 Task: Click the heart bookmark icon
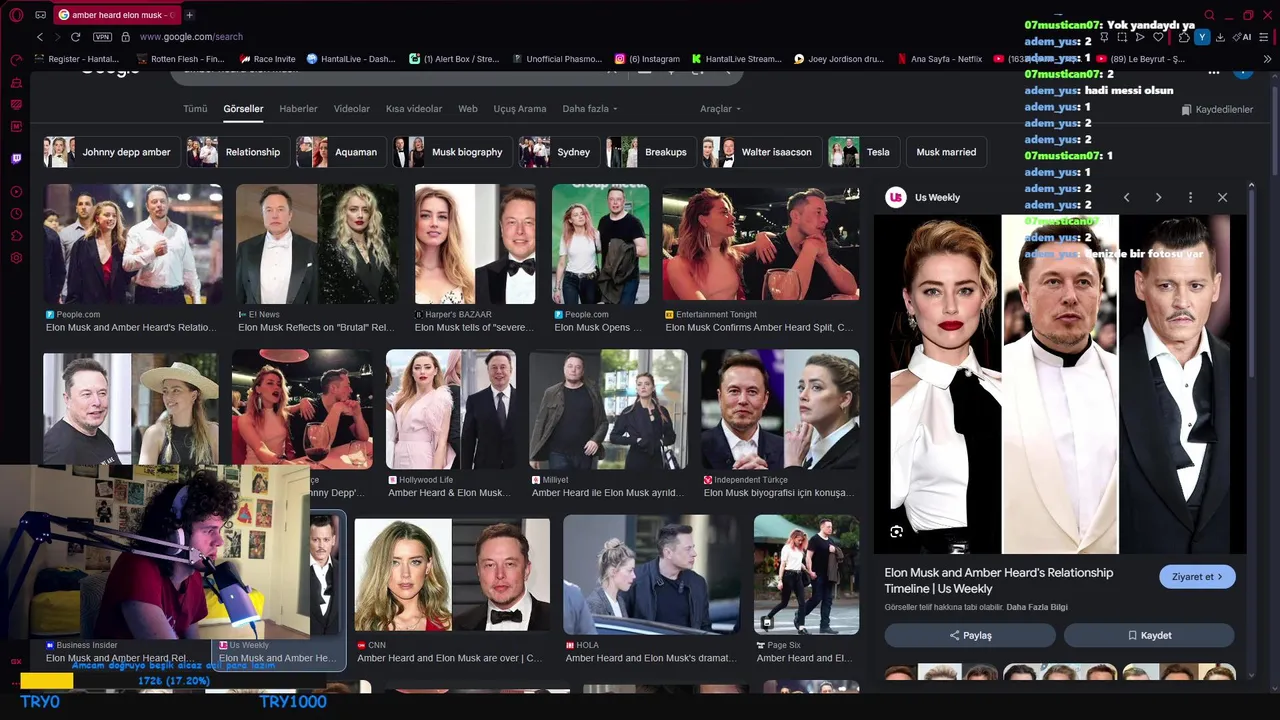[1158, 37]
